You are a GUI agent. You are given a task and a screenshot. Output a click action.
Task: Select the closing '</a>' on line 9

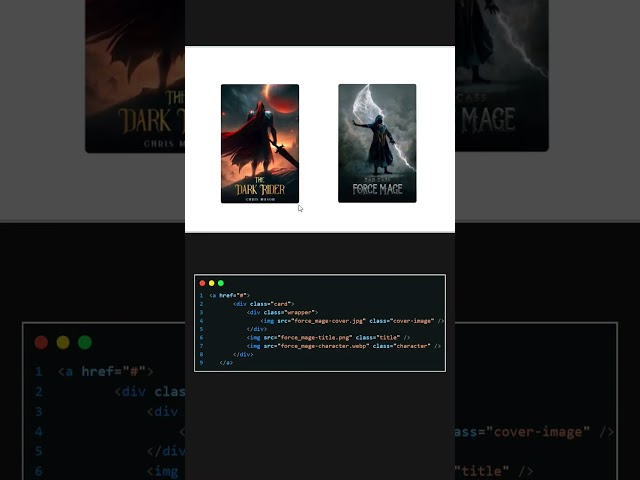[x=226, y=362]
